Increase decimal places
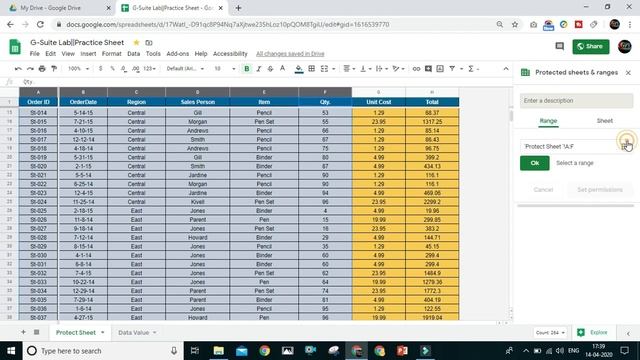This screenshot has height=360, width=640. coord(136,69)
